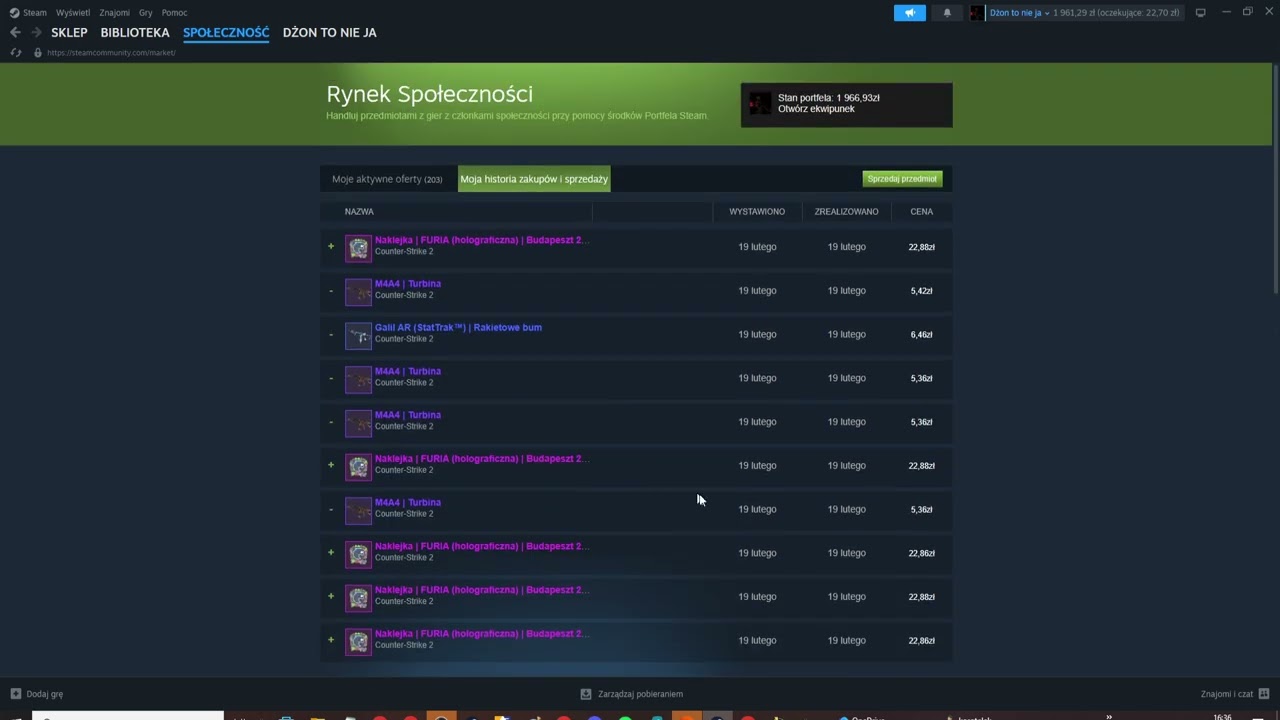Open the Steam menu in the title bar
Image resolution: width=1280 pixels, height=720 pixels.
click(35, 13)
